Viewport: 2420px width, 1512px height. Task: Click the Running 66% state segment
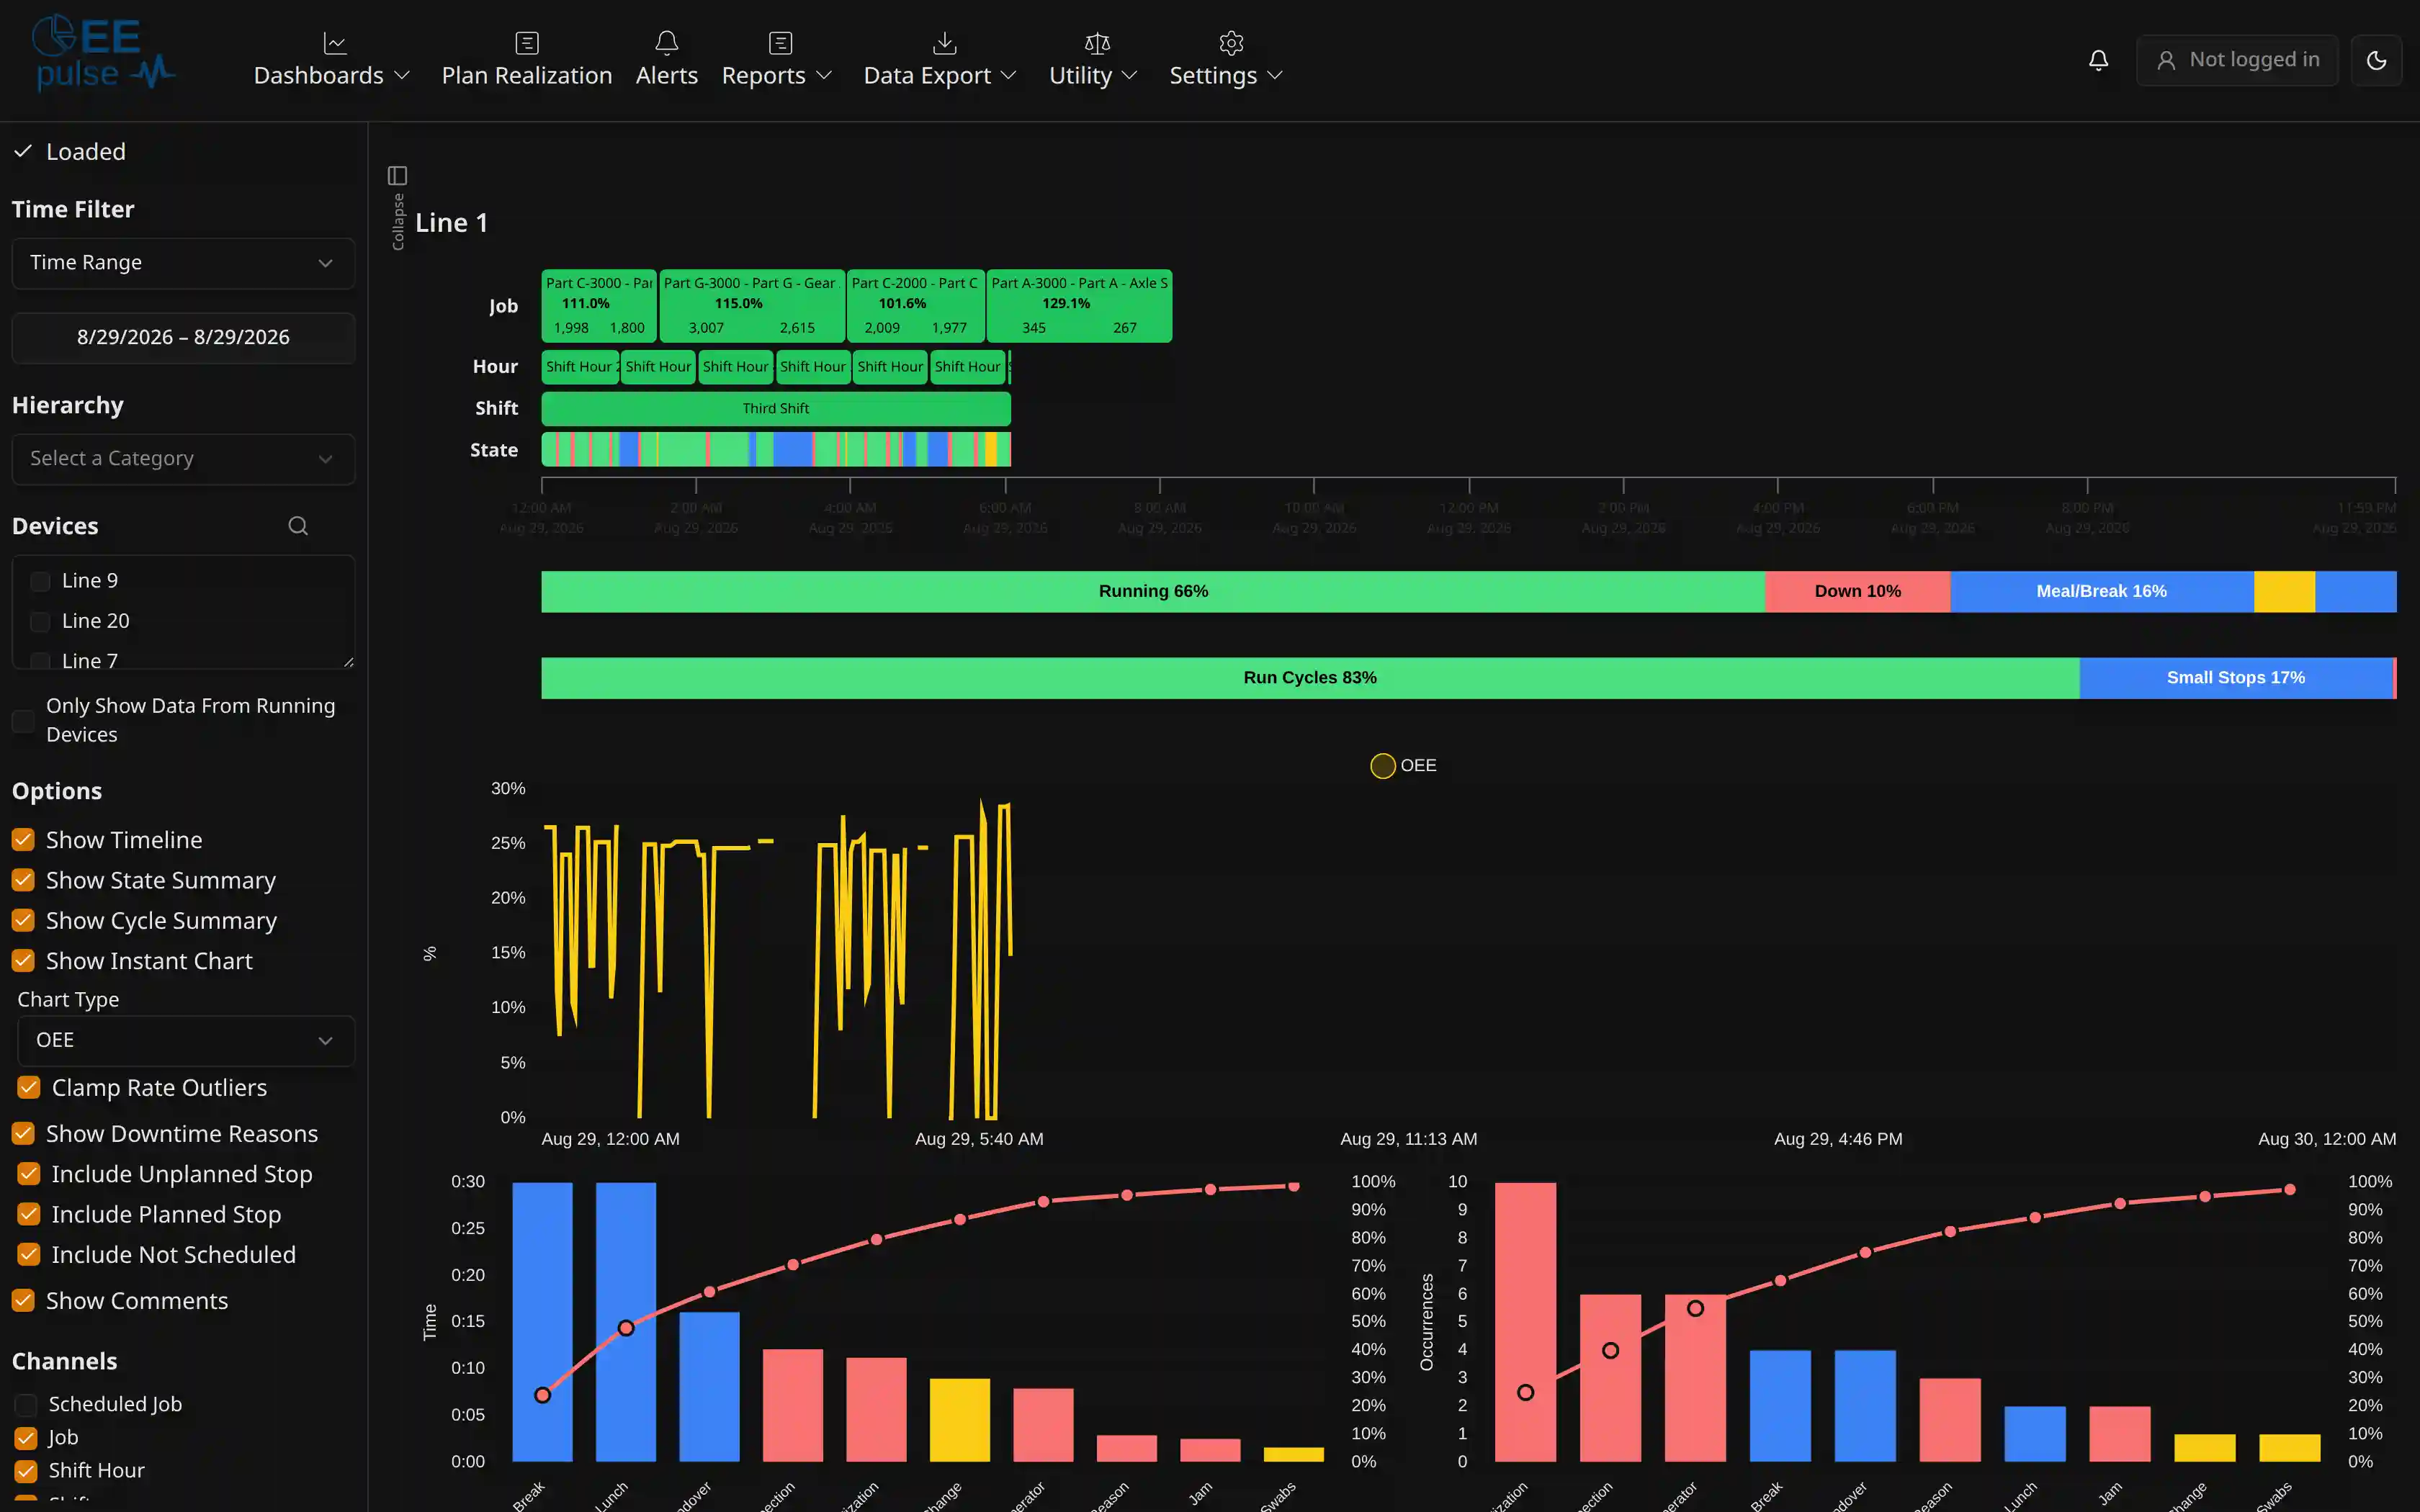[1153, 592]
